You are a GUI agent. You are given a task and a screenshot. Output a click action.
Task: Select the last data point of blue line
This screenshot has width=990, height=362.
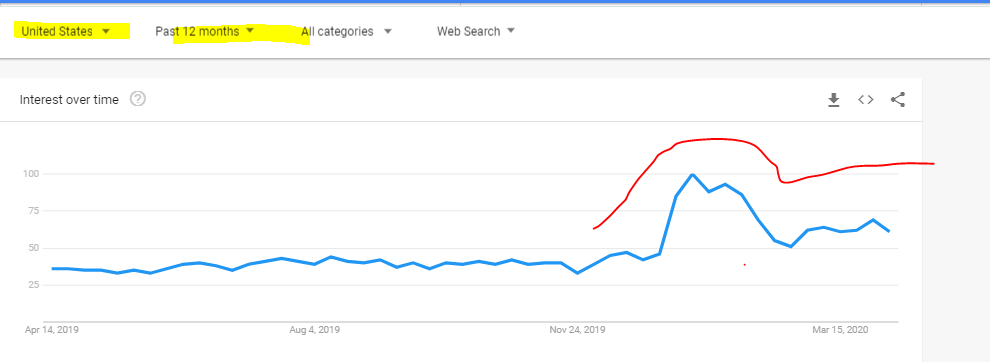[889, 231]
